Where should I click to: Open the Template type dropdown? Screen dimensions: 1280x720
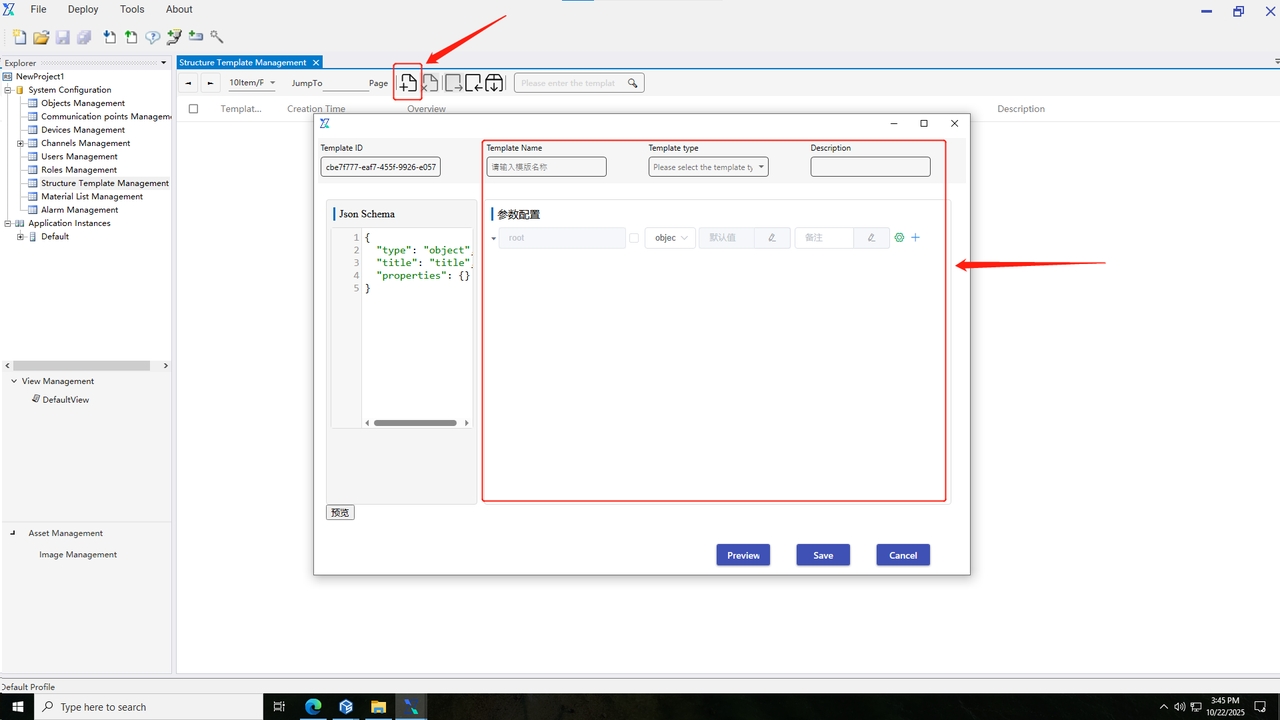[708, 167]
